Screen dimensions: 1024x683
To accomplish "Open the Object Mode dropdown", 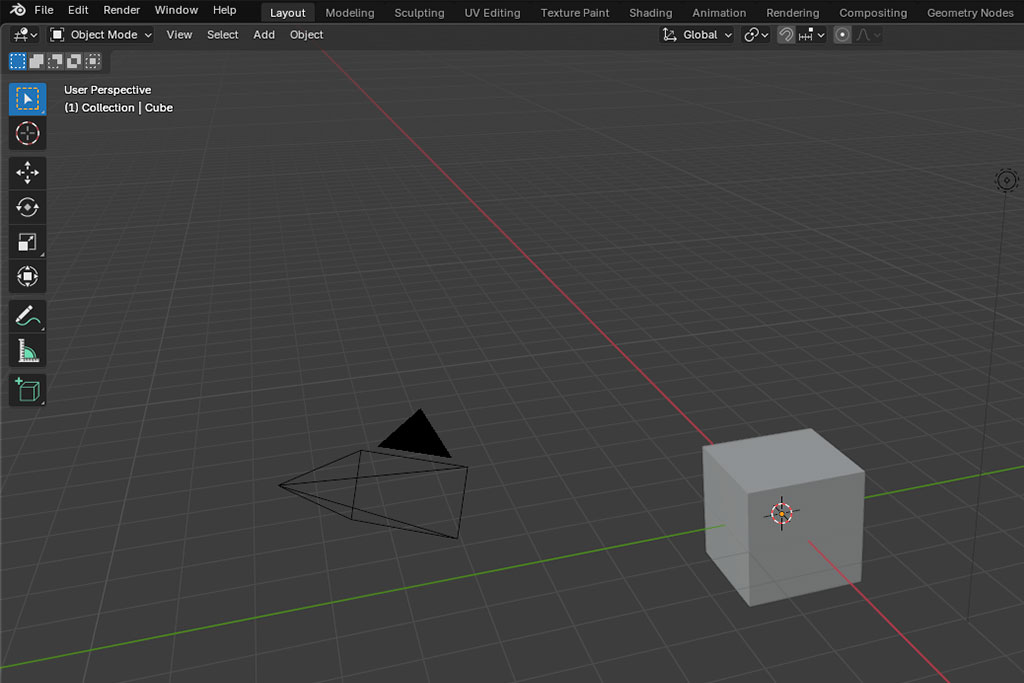I will 100,34.
